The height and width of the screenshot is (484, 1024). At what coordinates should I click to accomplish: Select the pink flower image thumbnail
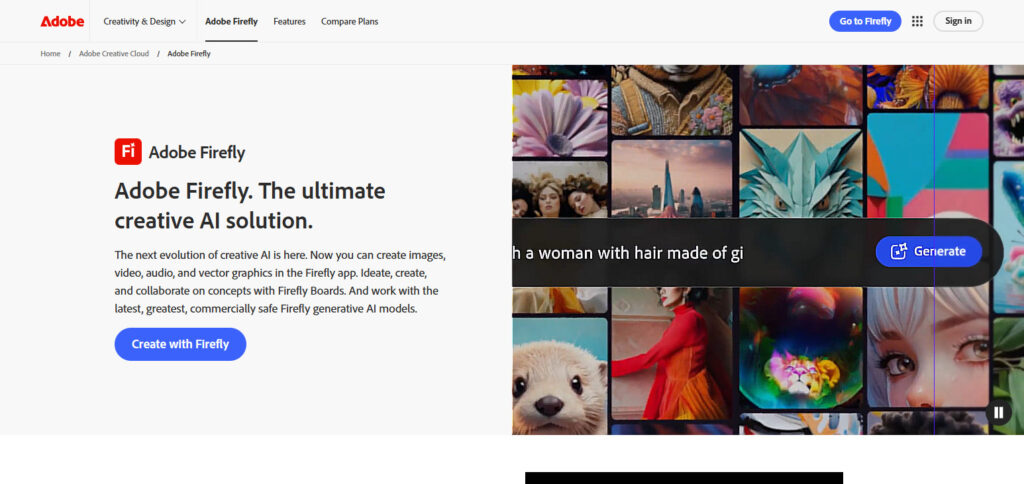click(560, 116)
